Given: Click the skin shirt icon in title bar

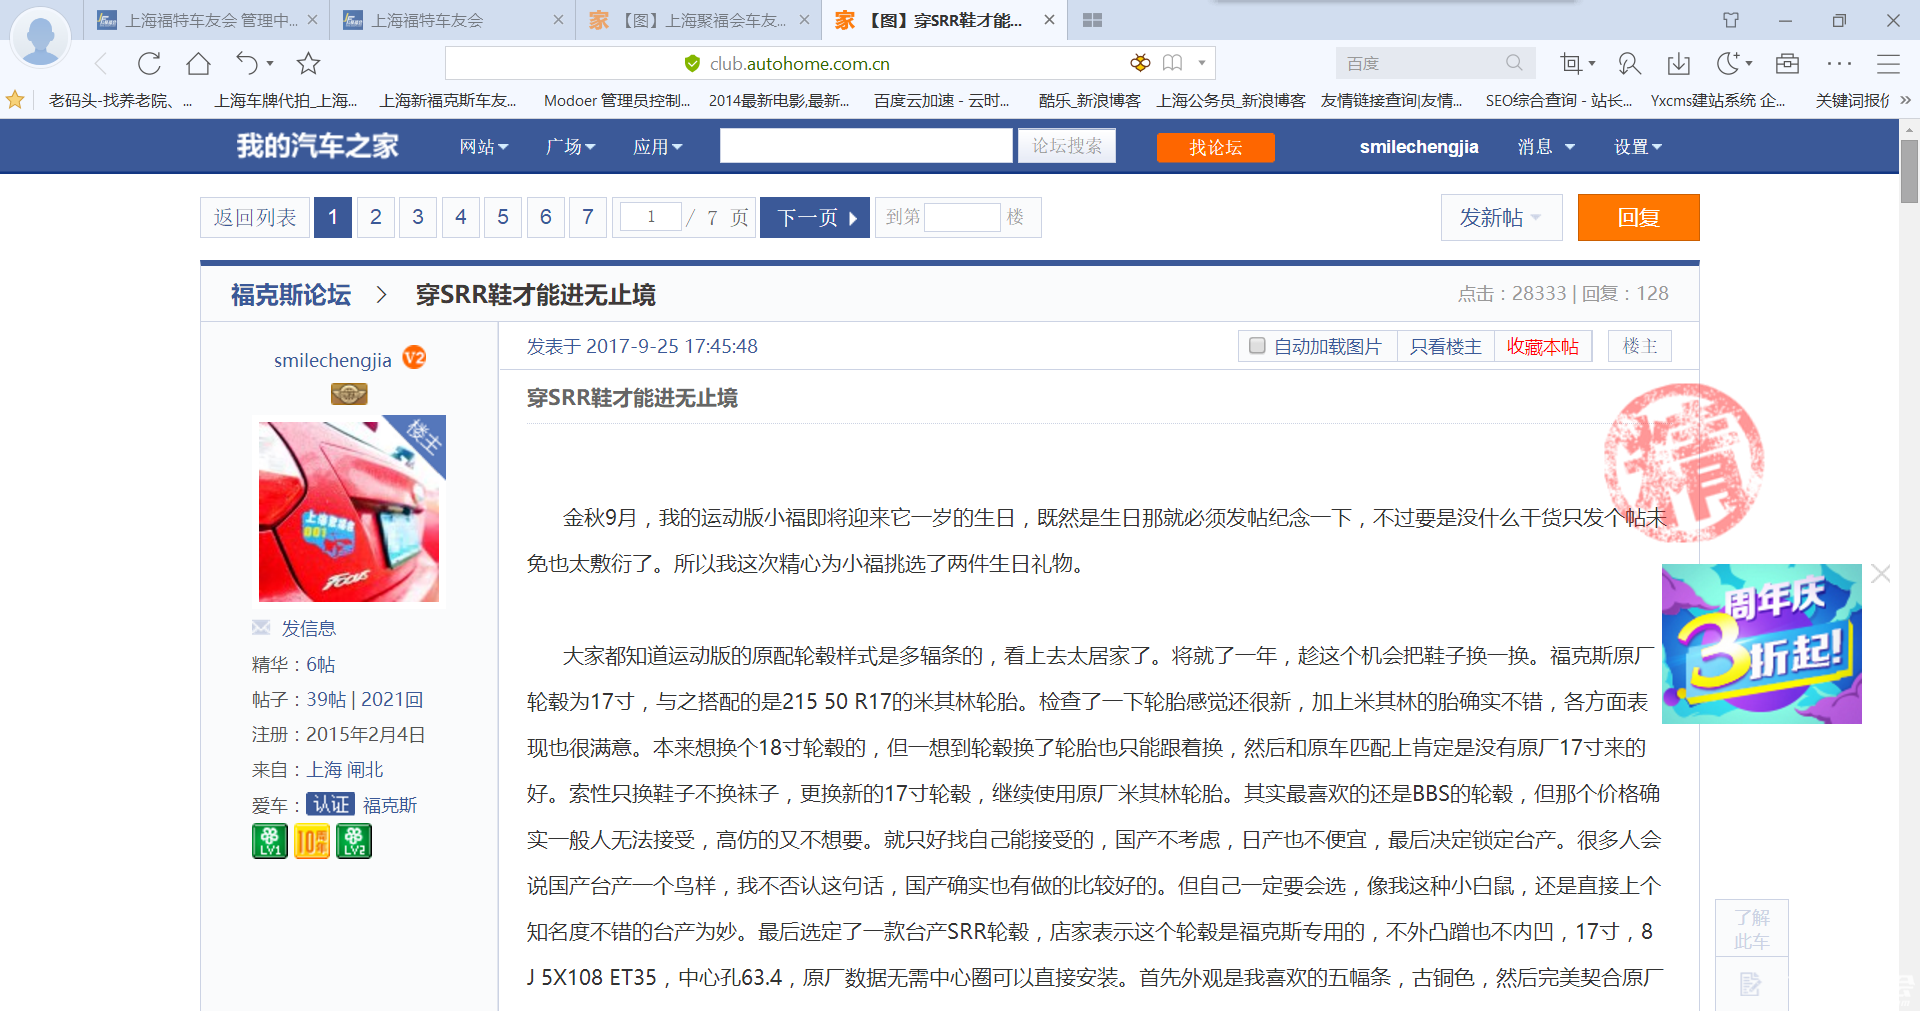Looking at the screenshot, I should [x=1731, y=20].
